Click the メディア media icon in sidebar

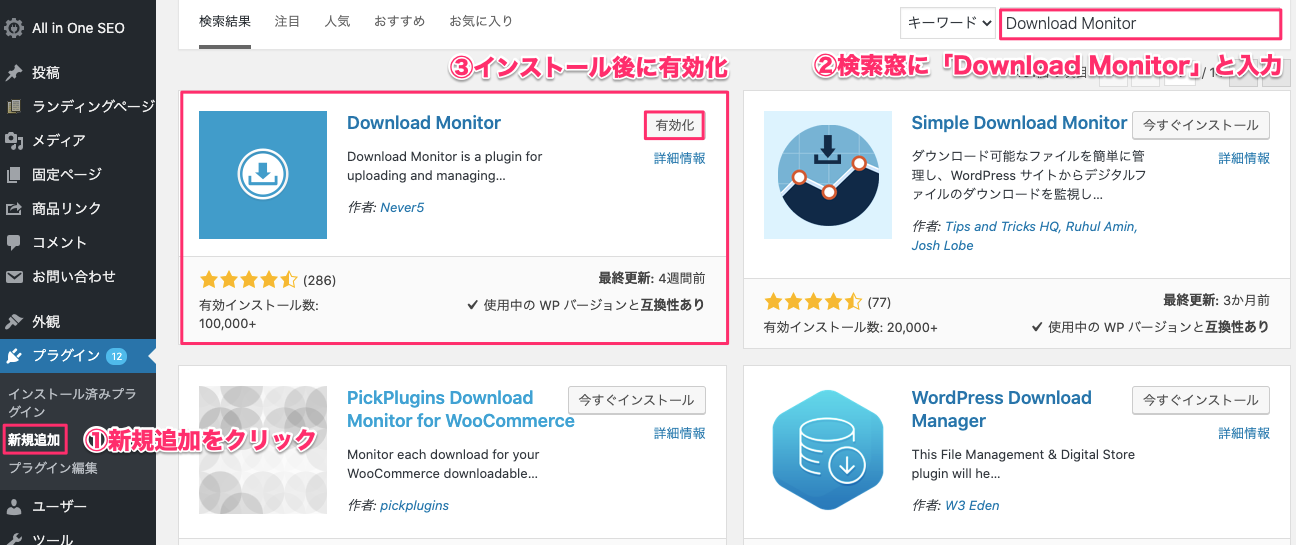(x=14, y=140)
